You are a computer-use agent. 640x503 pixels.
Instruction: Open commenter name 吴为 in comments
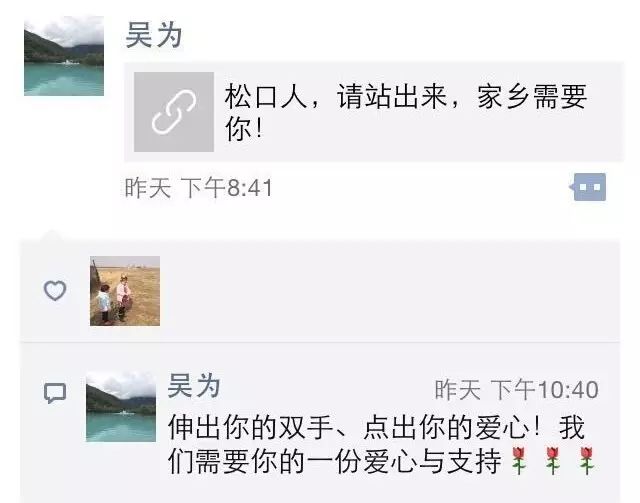click(x=194, y=385)
